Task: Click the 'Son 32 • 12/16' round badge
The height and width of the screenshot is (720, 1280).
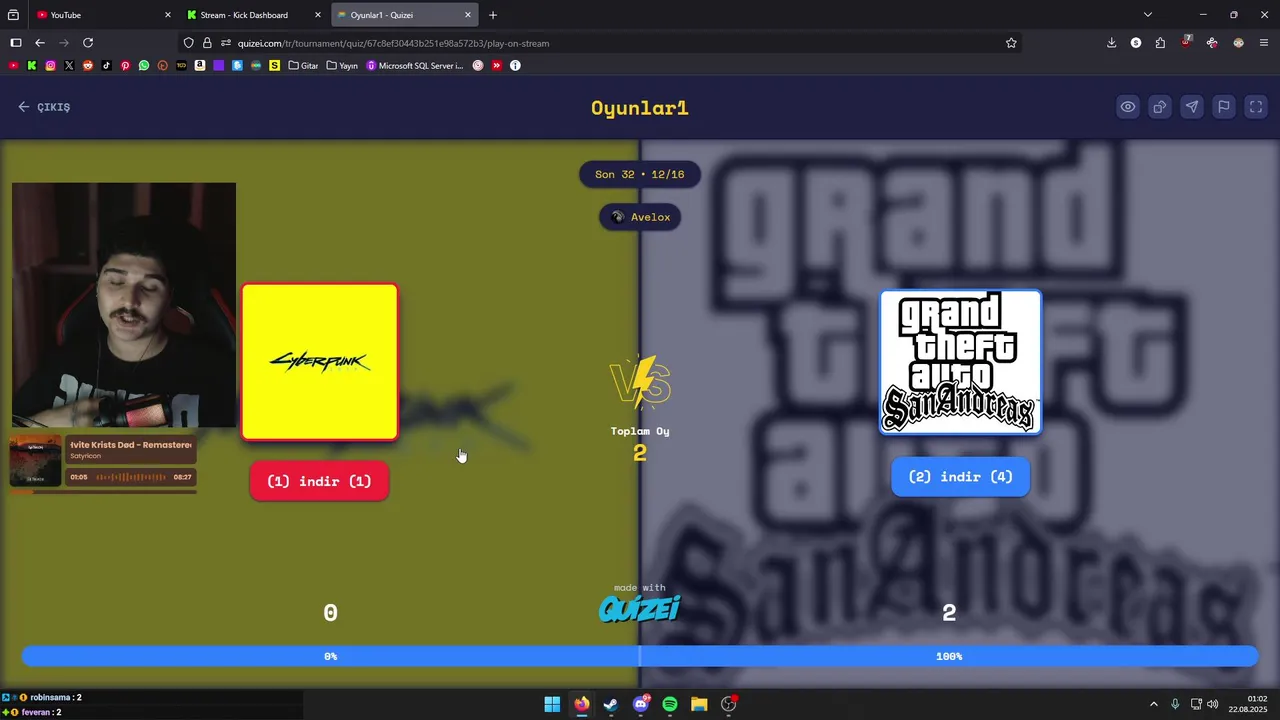Action: click(640, 174)
